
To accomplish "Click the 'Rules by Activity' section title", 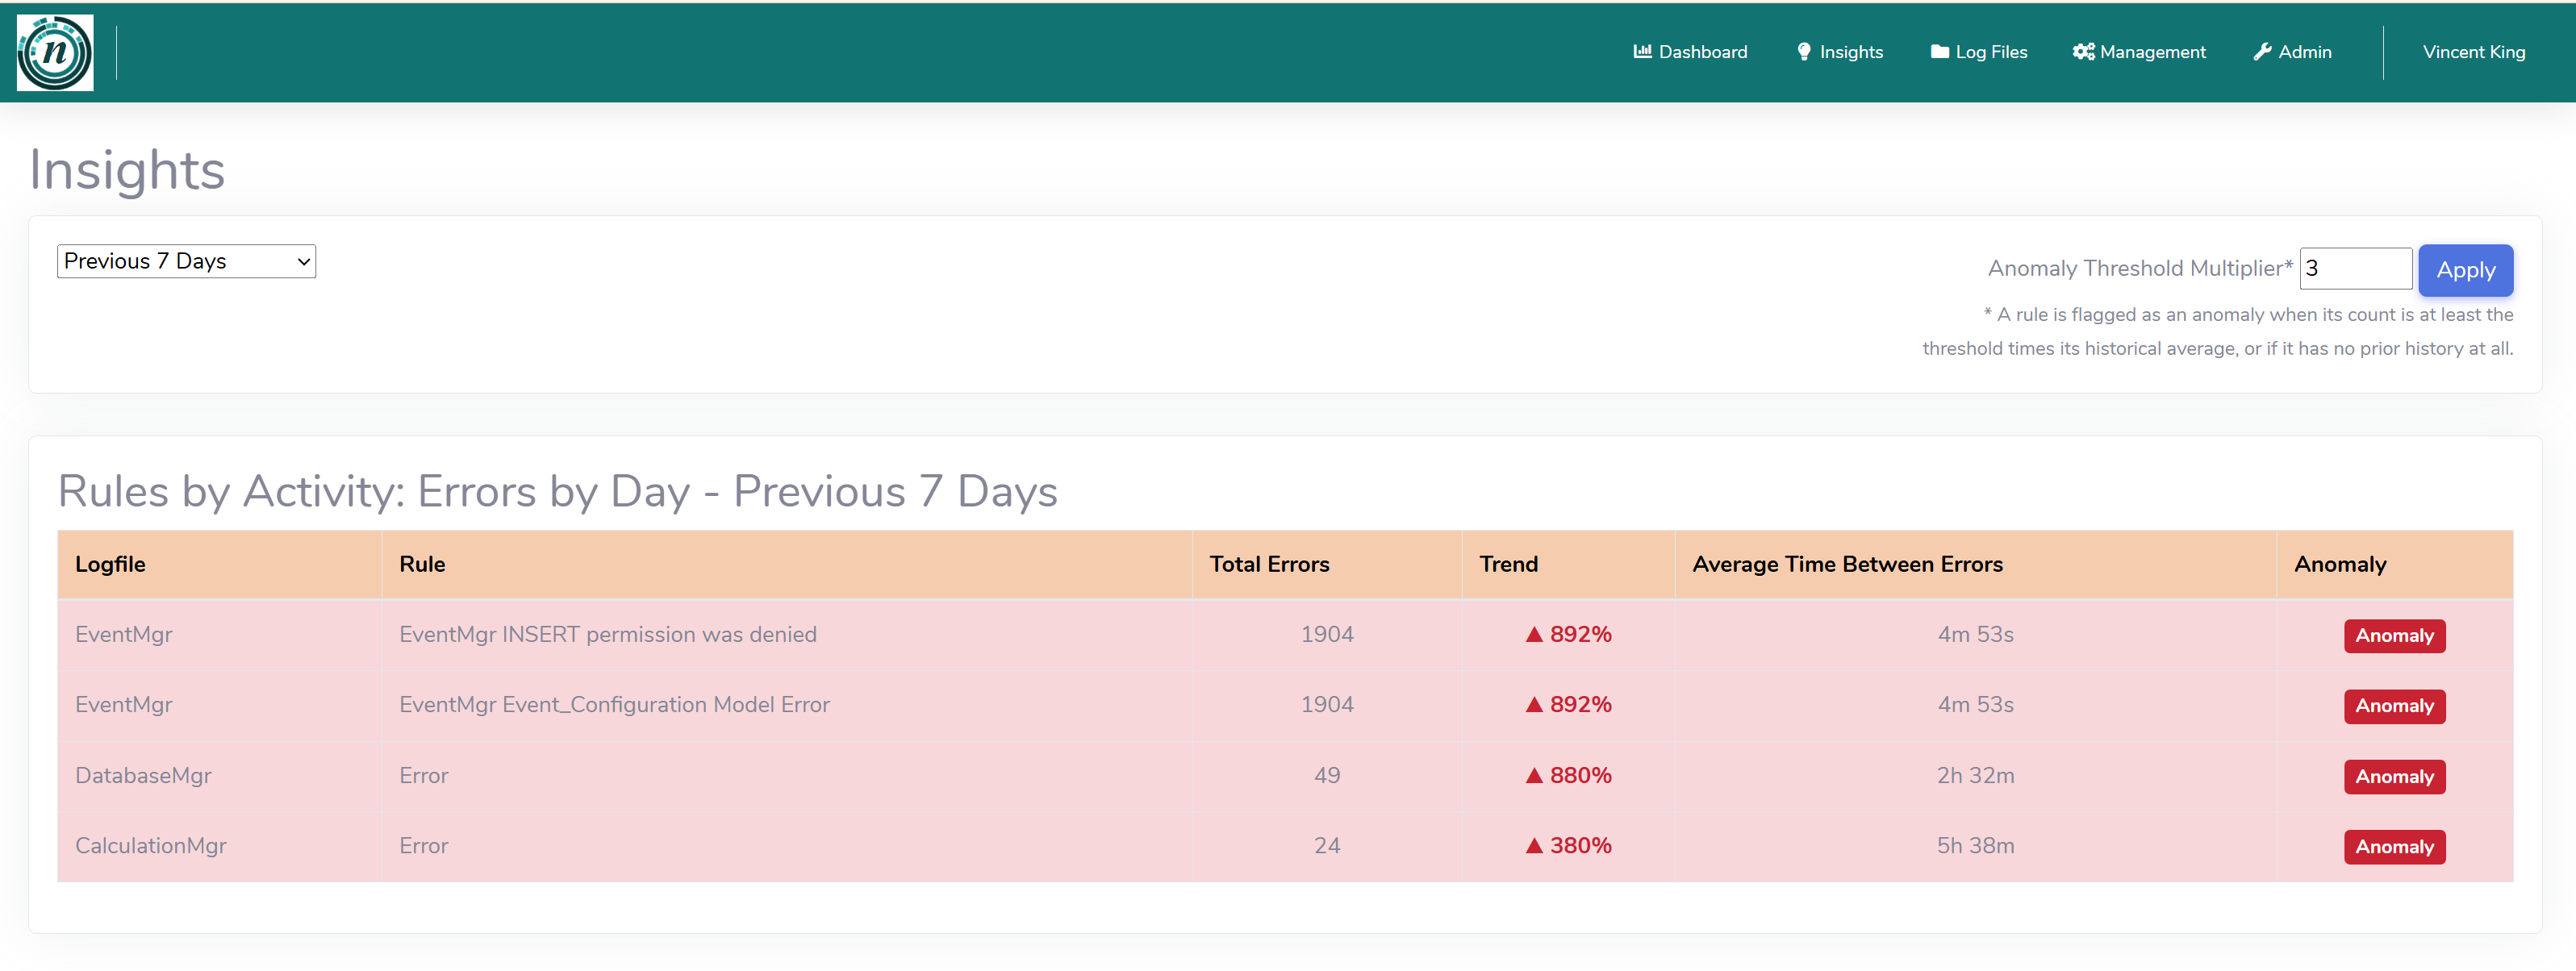I will (557, 492).
